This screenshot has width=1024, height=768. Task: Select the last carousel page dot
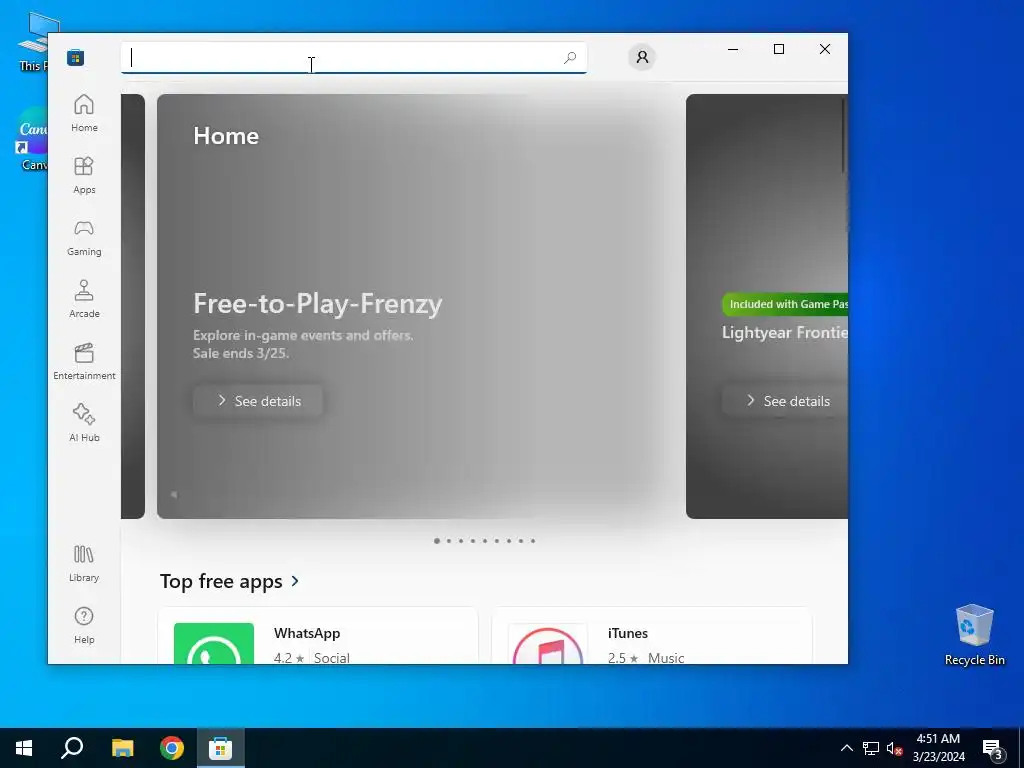click(533, 541)
